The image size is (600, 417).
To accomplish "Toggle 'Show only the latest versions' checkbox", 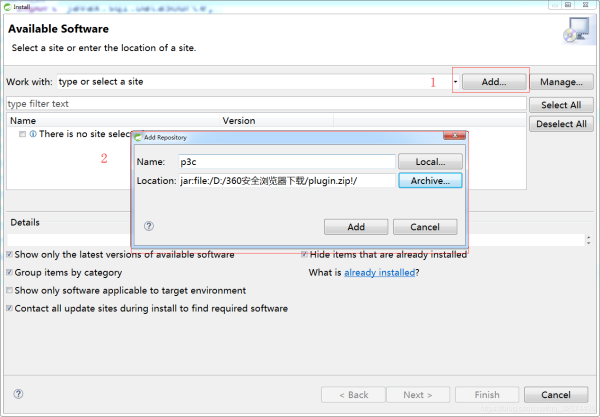I will (x=10, y=255).
